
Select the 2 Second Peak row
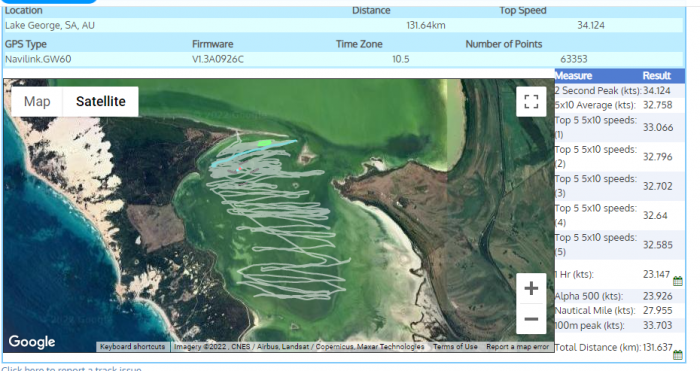(x=619, y=91)
